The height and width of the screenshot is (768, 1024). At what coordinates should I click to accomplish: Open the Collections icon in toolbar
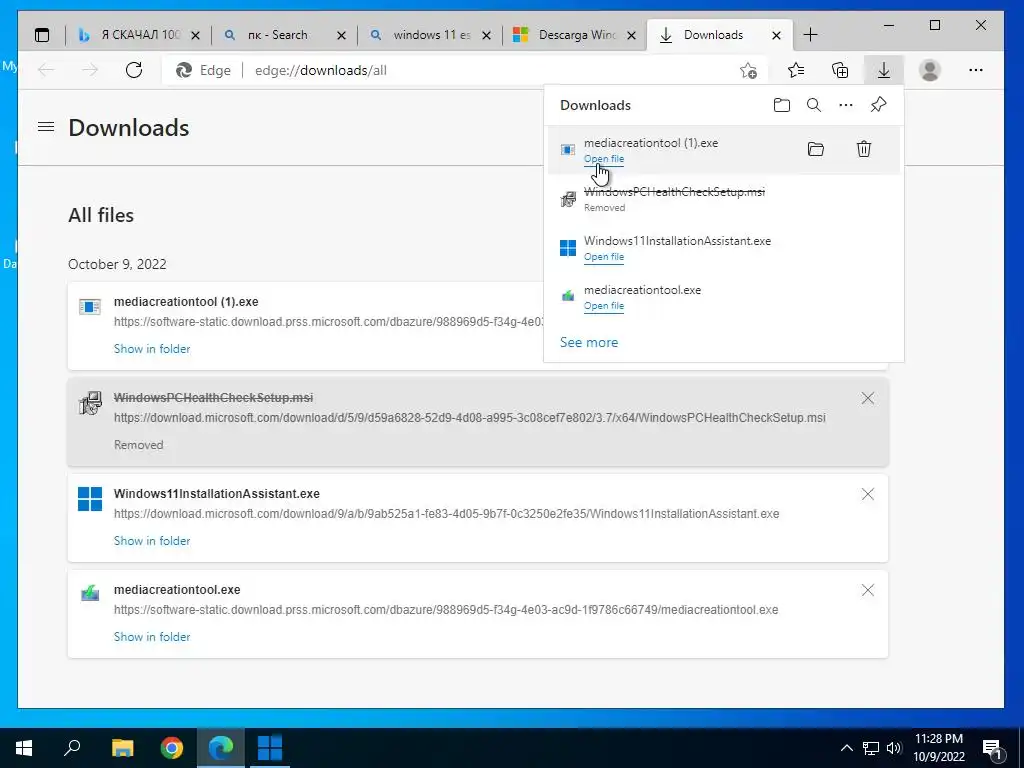coord(840,70)
